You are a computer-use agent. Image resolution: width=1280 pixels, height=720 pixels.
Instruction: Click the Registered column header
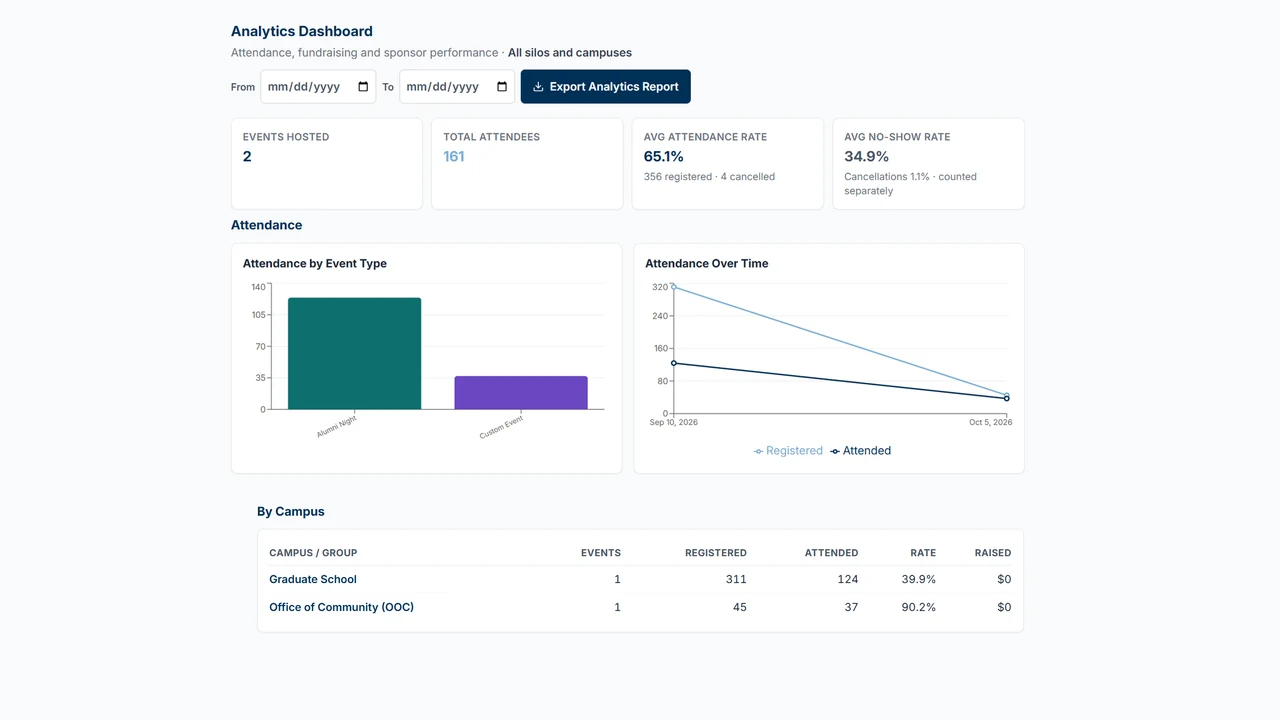[x=716, y=553]
